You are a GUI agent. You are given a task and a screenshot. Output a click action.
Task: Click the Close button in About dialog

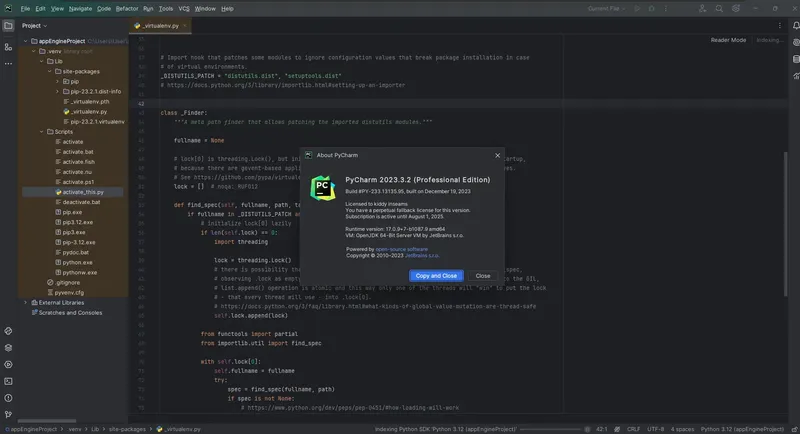[x=483, y=276]
